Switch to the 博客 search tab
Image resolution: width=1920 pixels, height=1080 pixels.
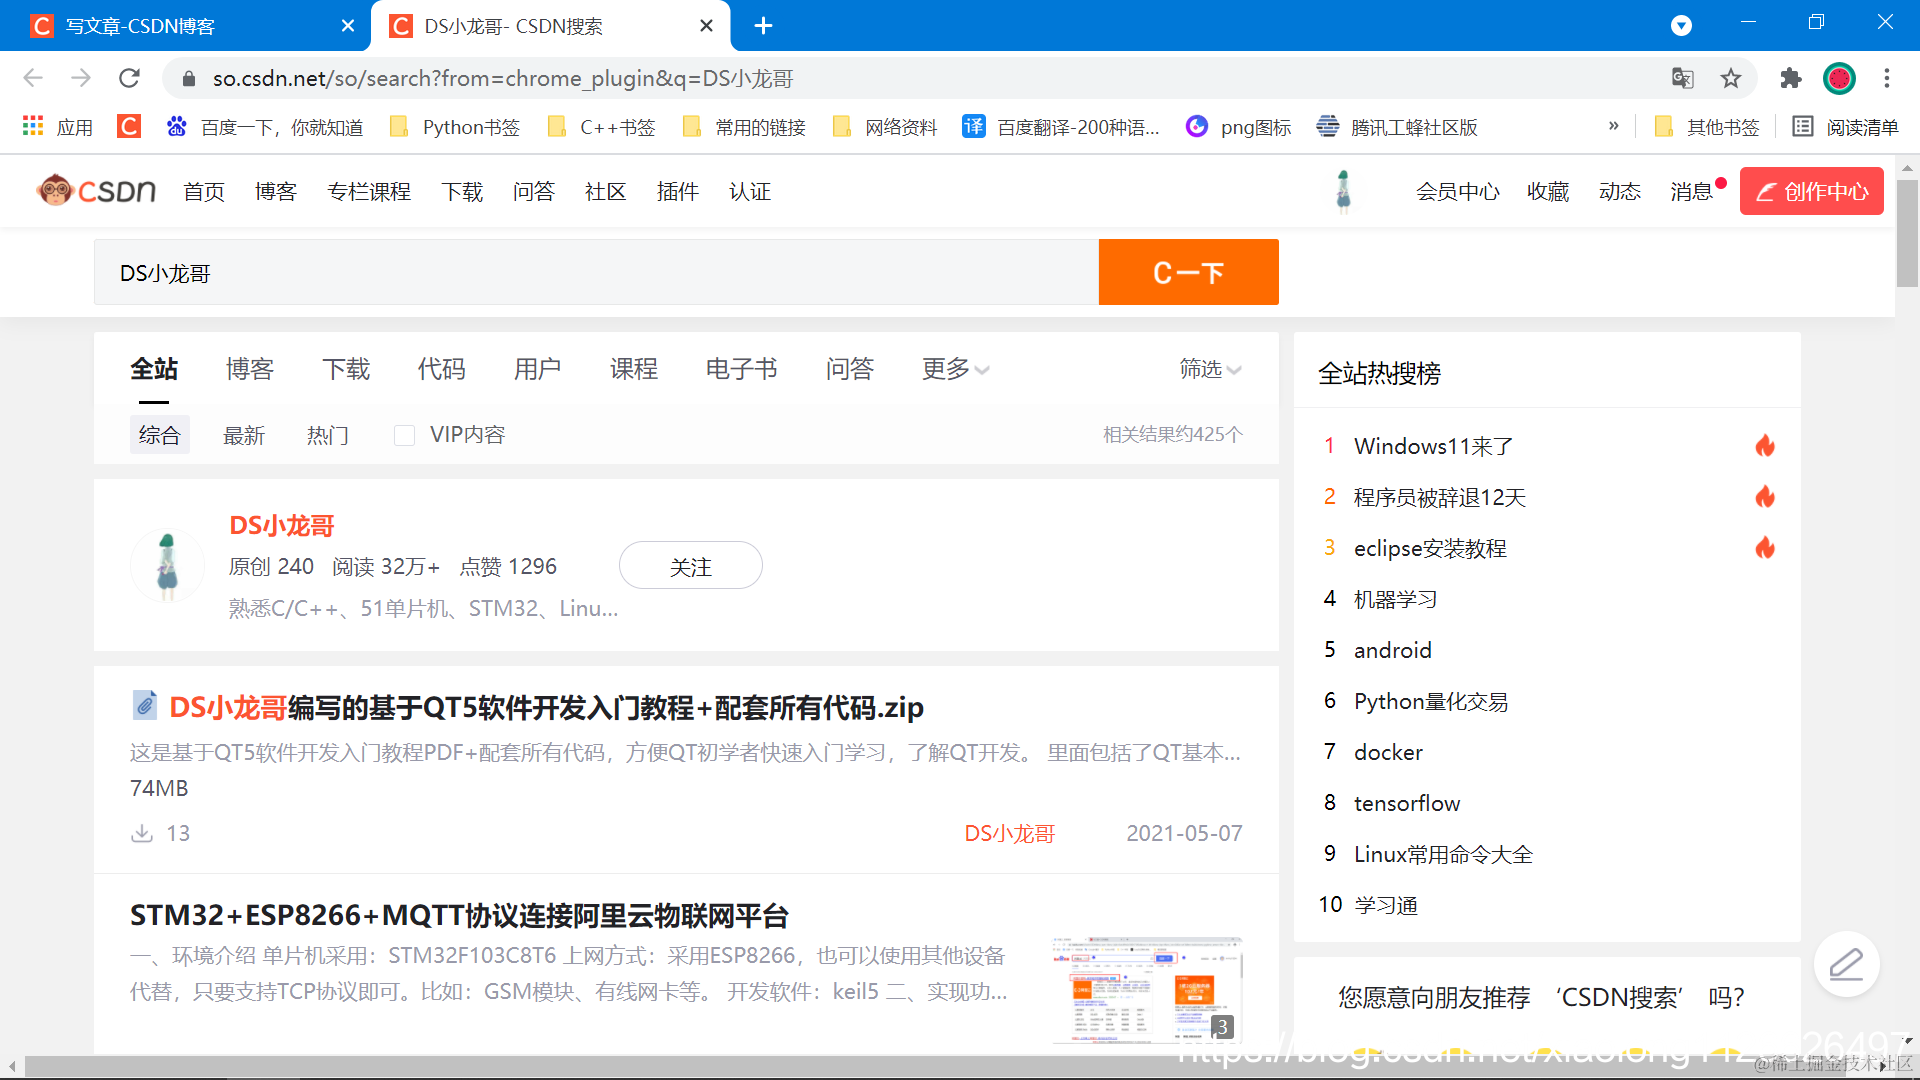coord(250,369)
